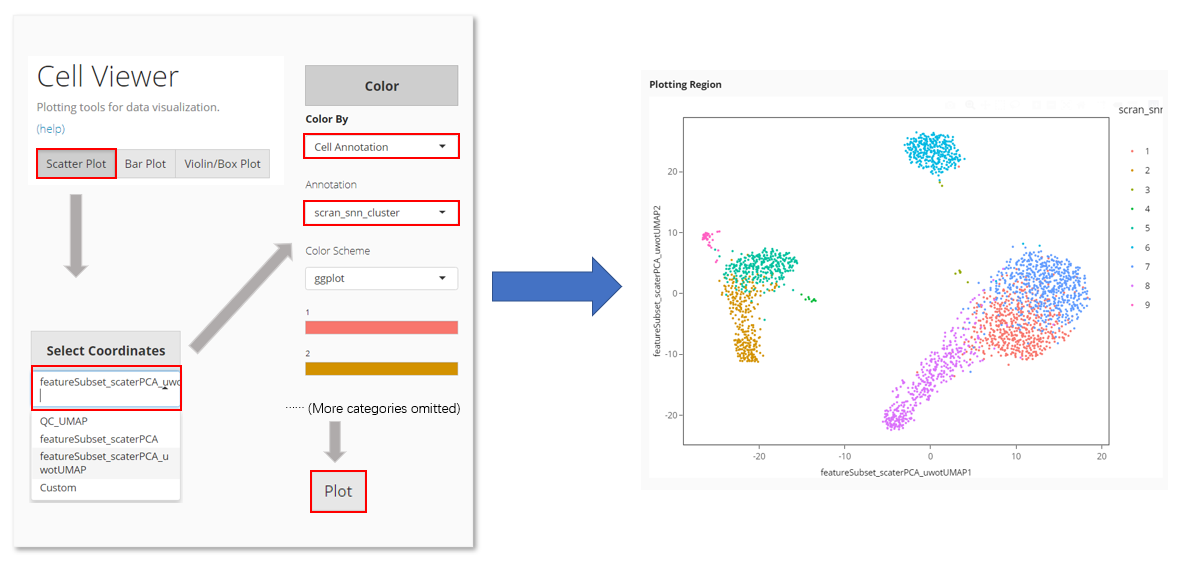
Task: Open the Bar Plot tab
Action: (146, 164)
